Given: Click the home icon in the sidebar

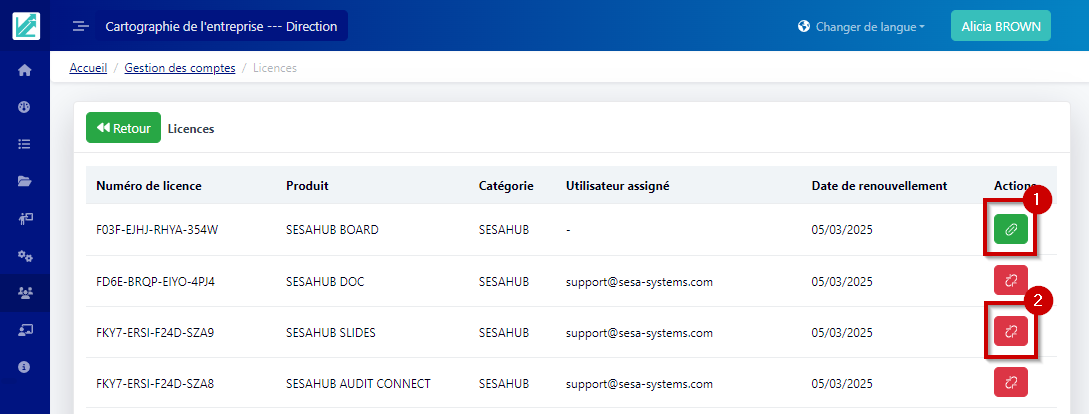Looking at the screenshot, I should [x=25, y=70].
